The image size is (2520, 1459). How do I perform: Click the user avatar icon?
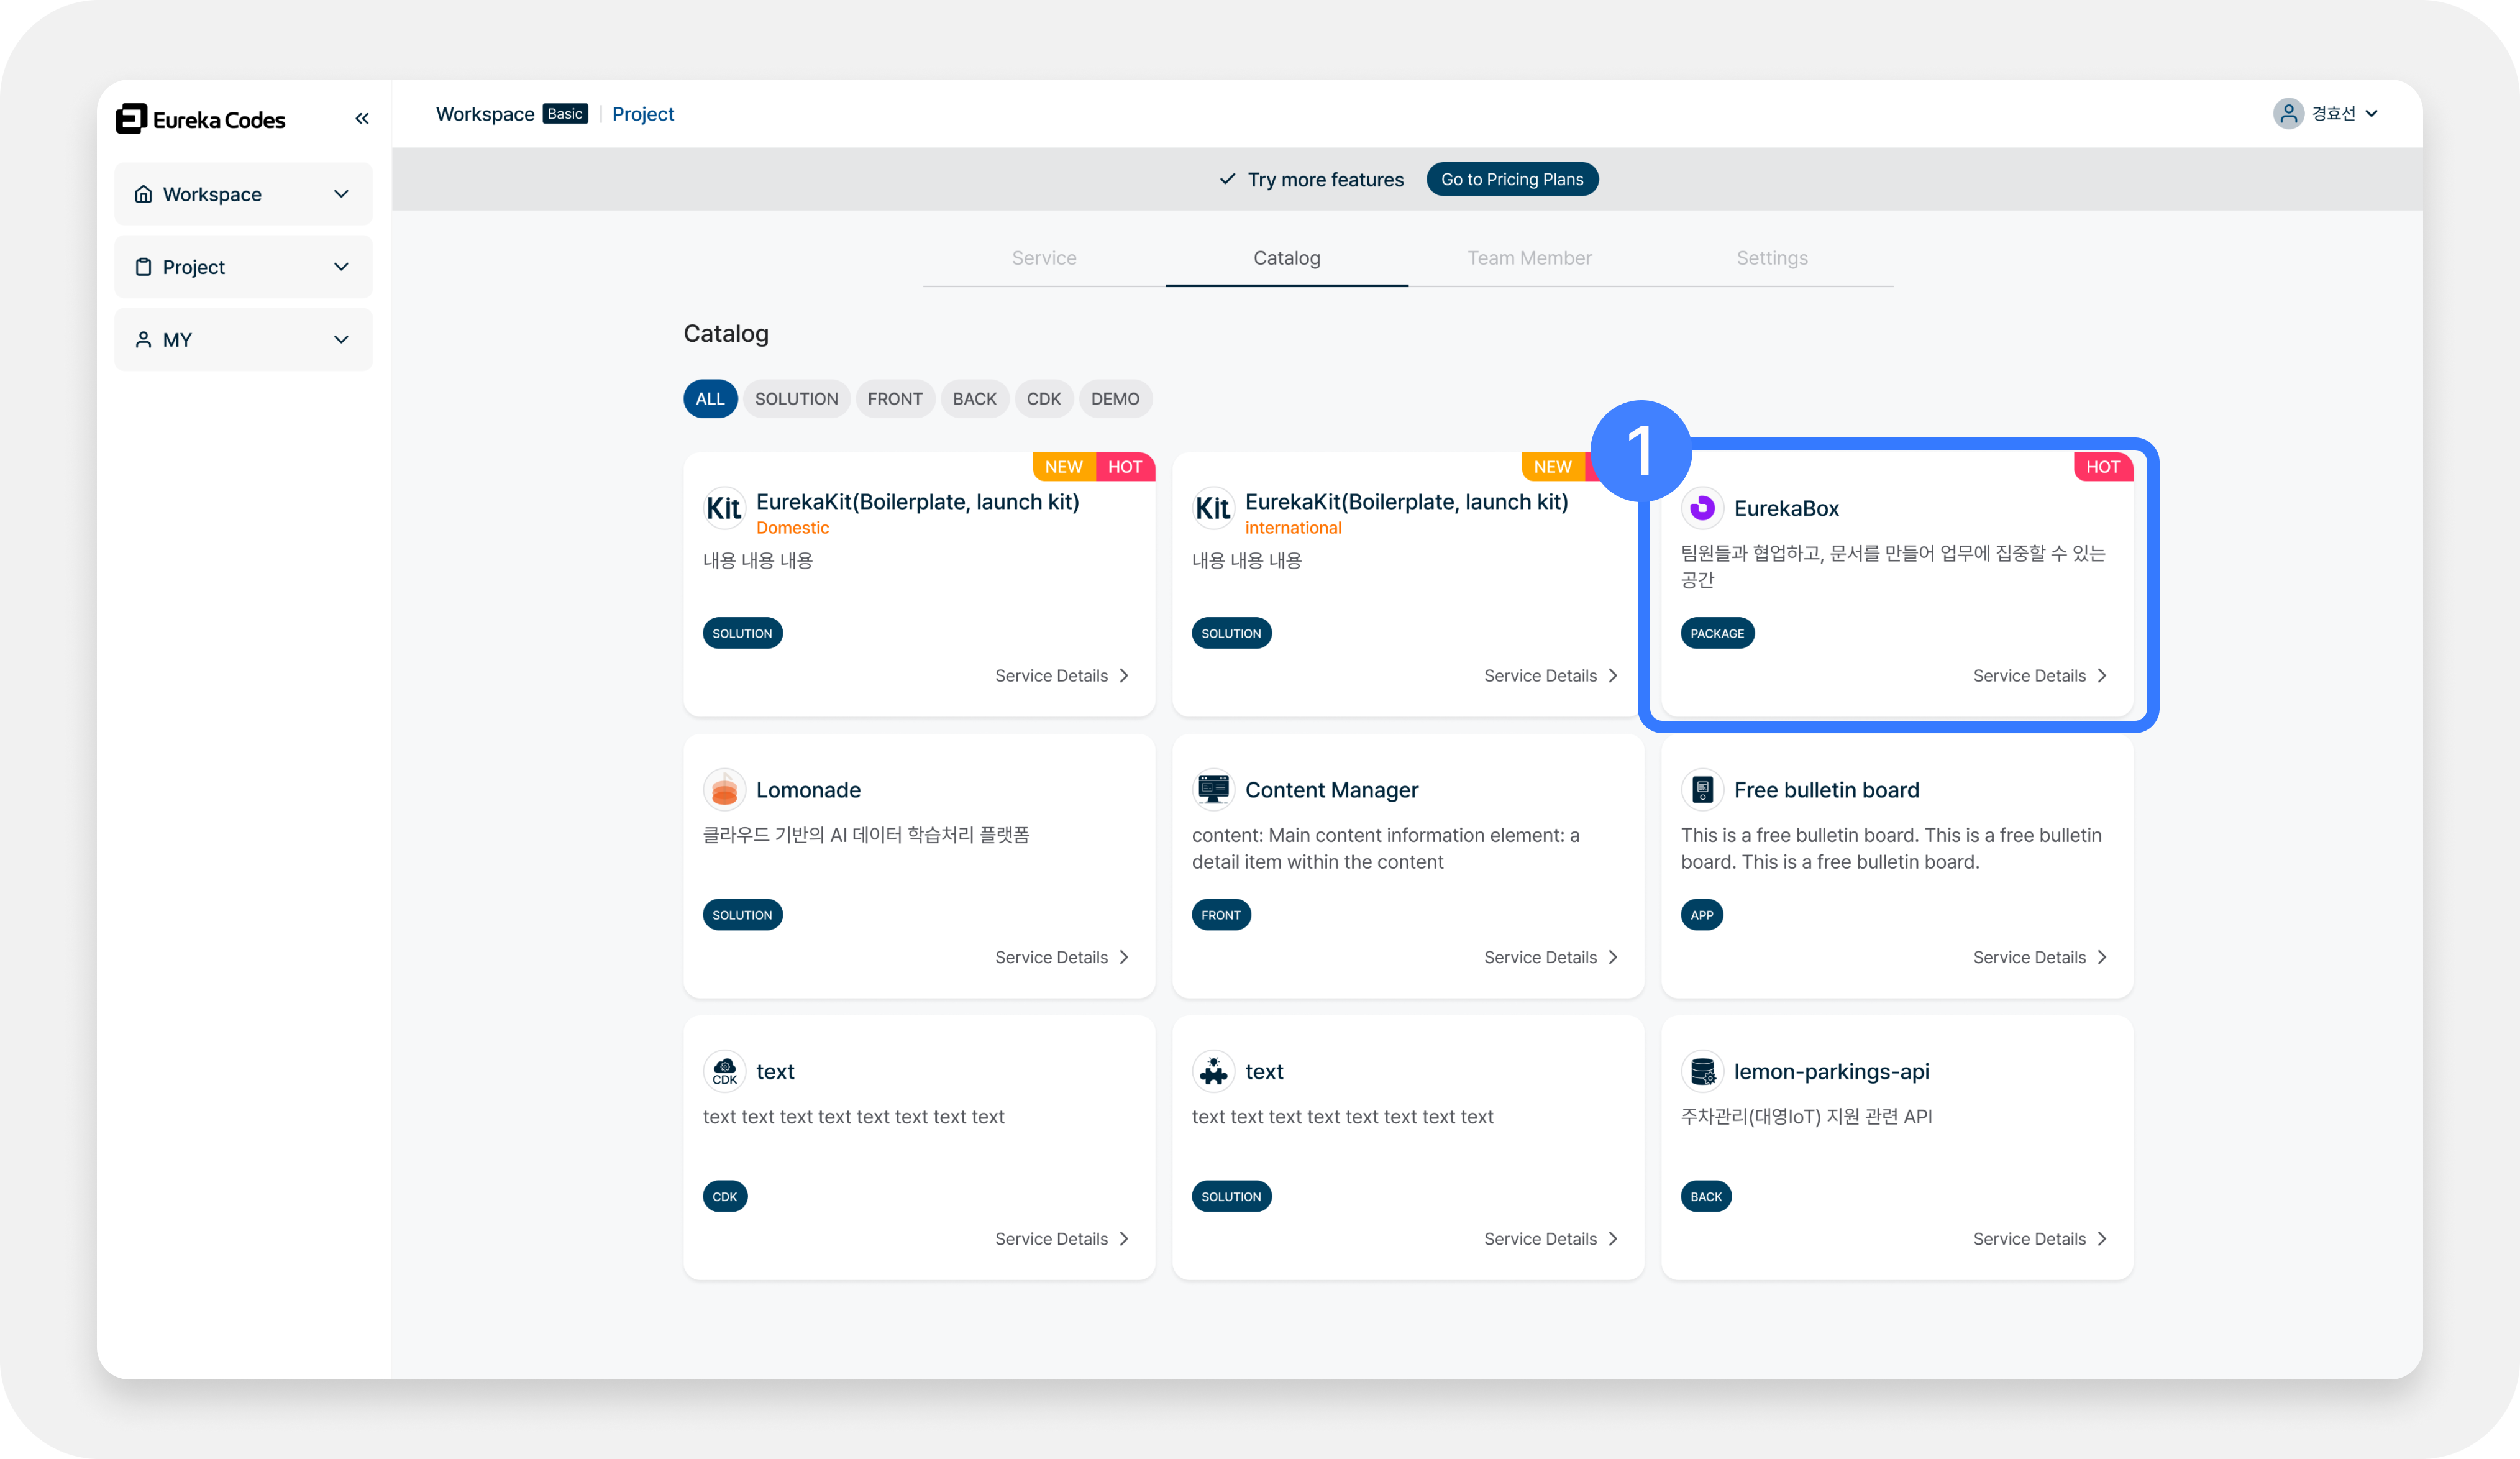click(x=2288, y=114)
